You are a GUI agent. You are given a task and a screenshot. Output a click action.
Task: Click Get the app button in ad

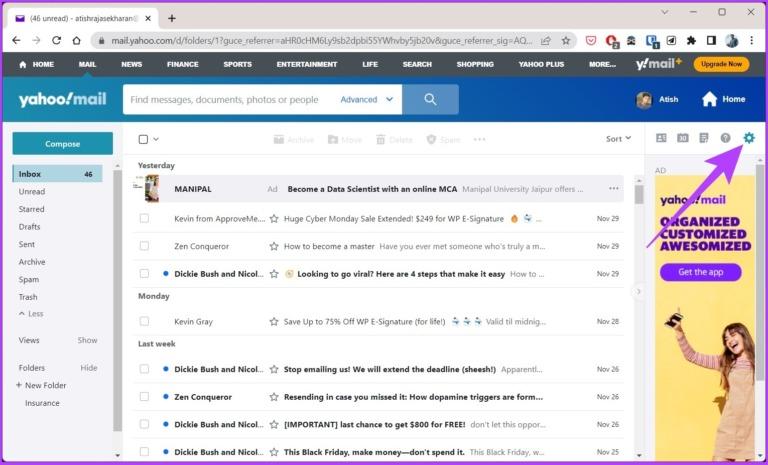coord(700,272)
